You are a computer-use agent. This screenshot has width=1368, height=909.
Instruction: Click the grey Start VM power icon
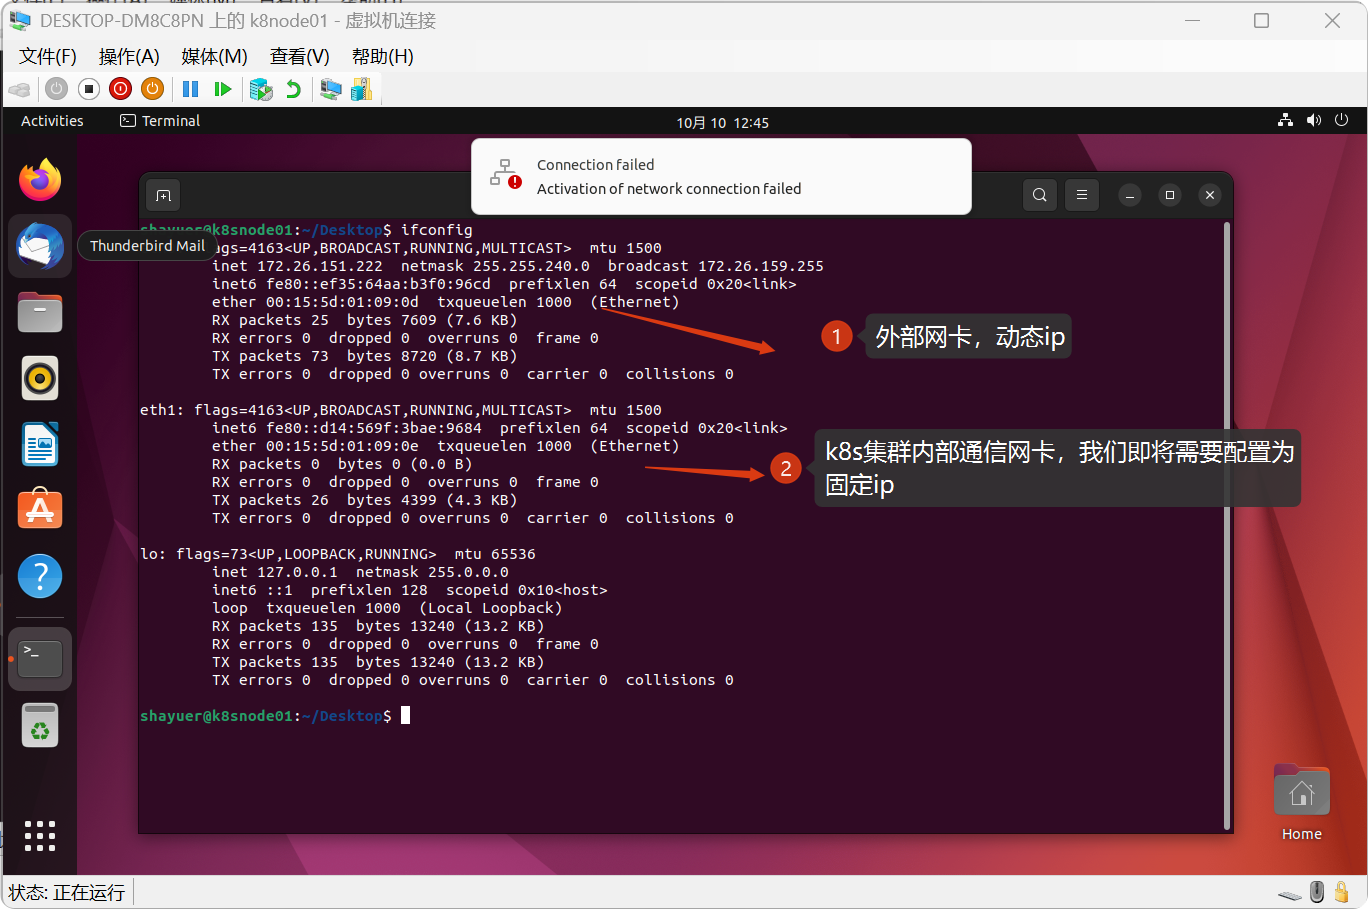point(57,89)
